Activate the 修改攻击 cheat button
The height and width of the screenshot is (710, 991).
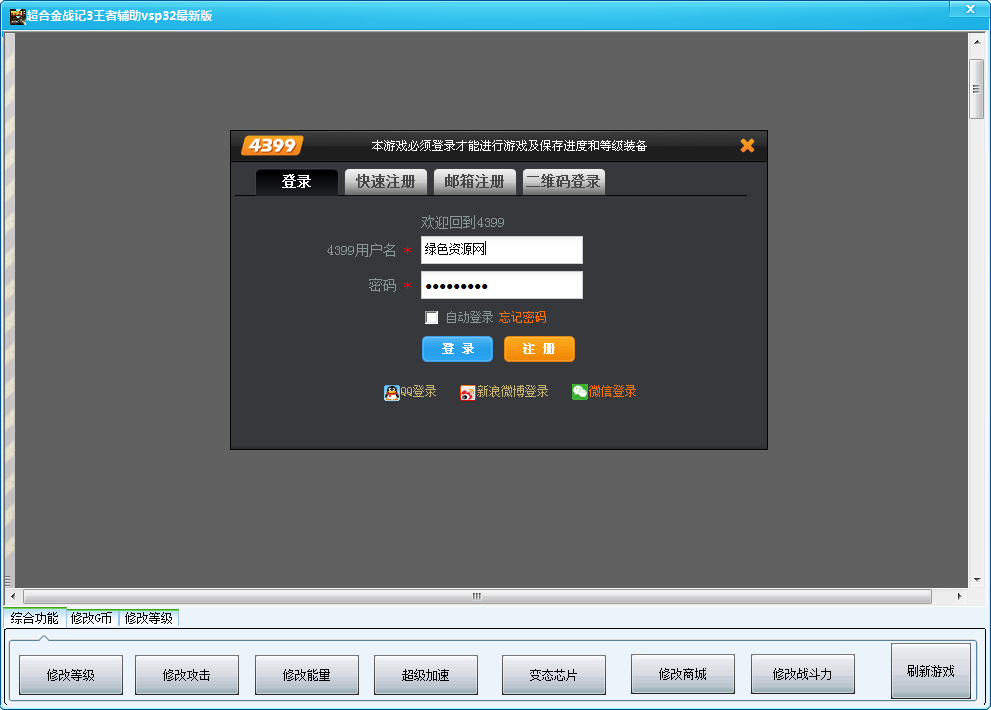[x=186, y=674]
